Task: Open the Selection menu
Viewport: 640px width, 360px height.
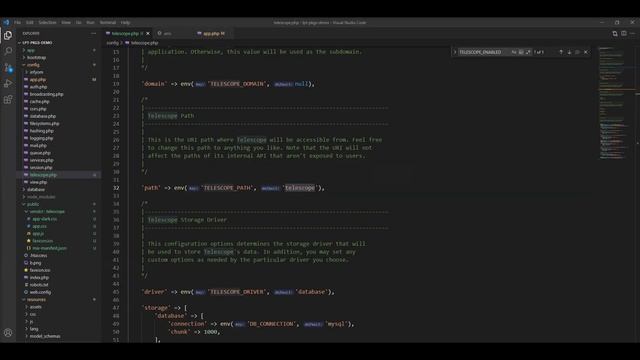Action: click(x=47, y=22)
